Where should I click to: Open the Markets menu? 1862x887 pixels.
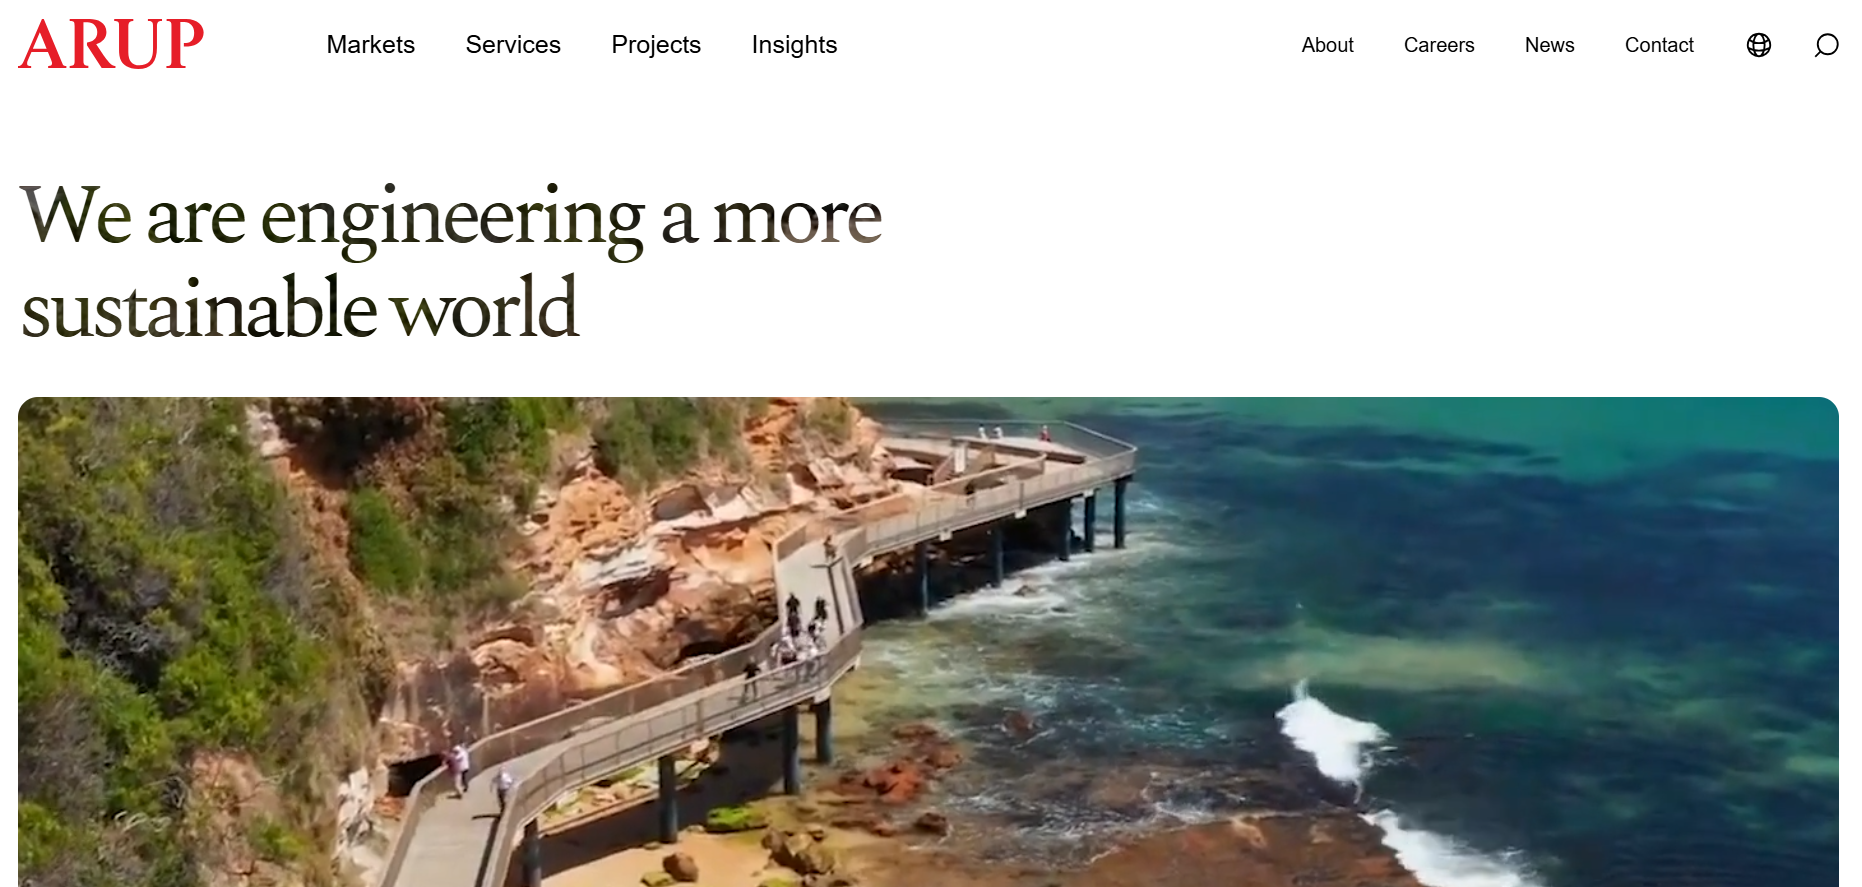click(370, 45)
